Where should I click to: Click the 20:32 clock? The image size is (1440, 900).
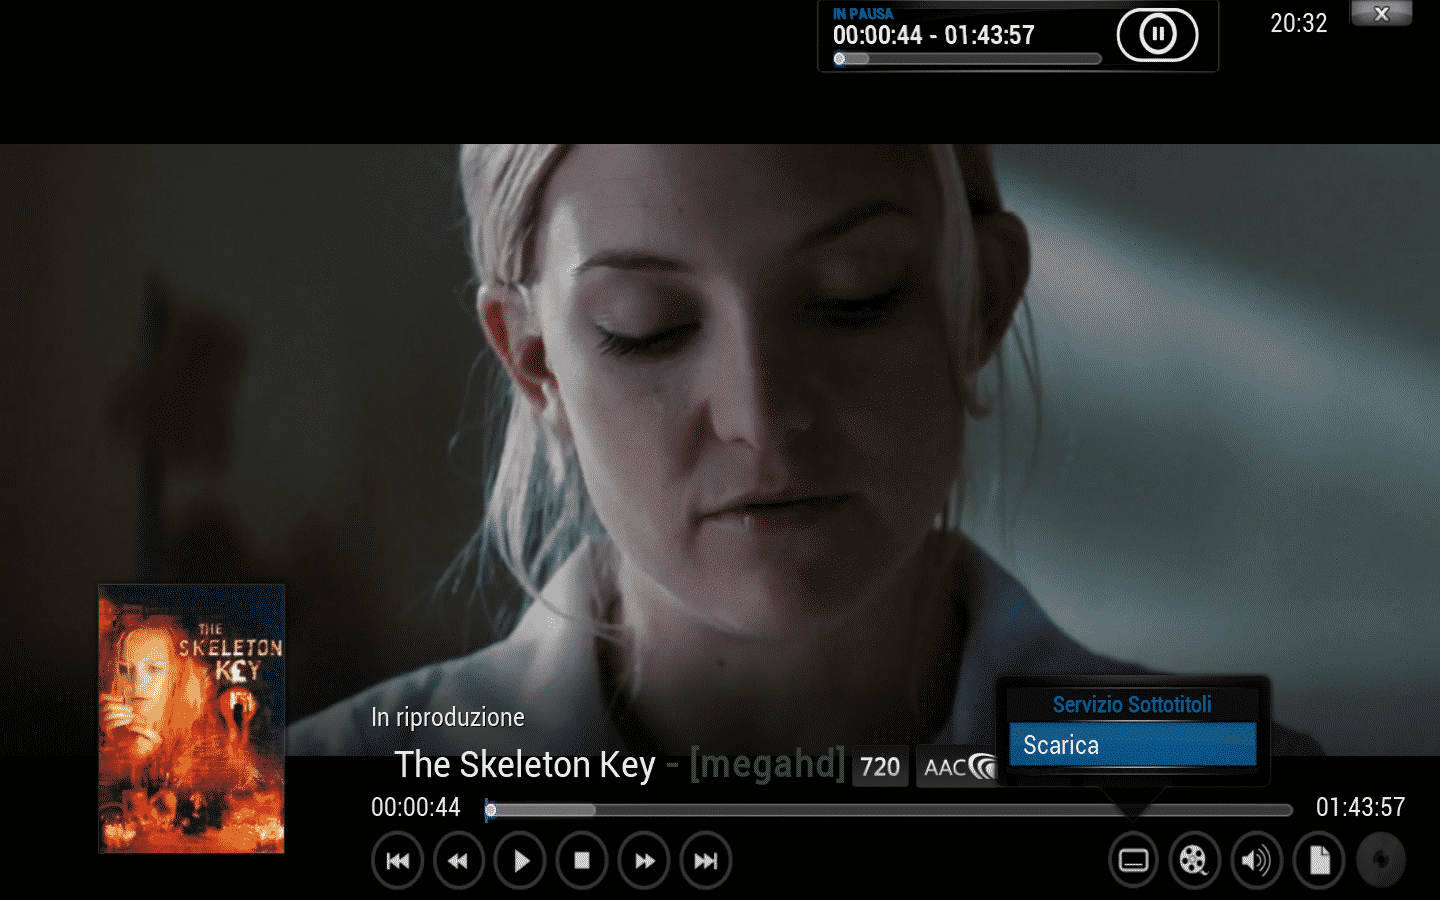(x=1298, y=23)
